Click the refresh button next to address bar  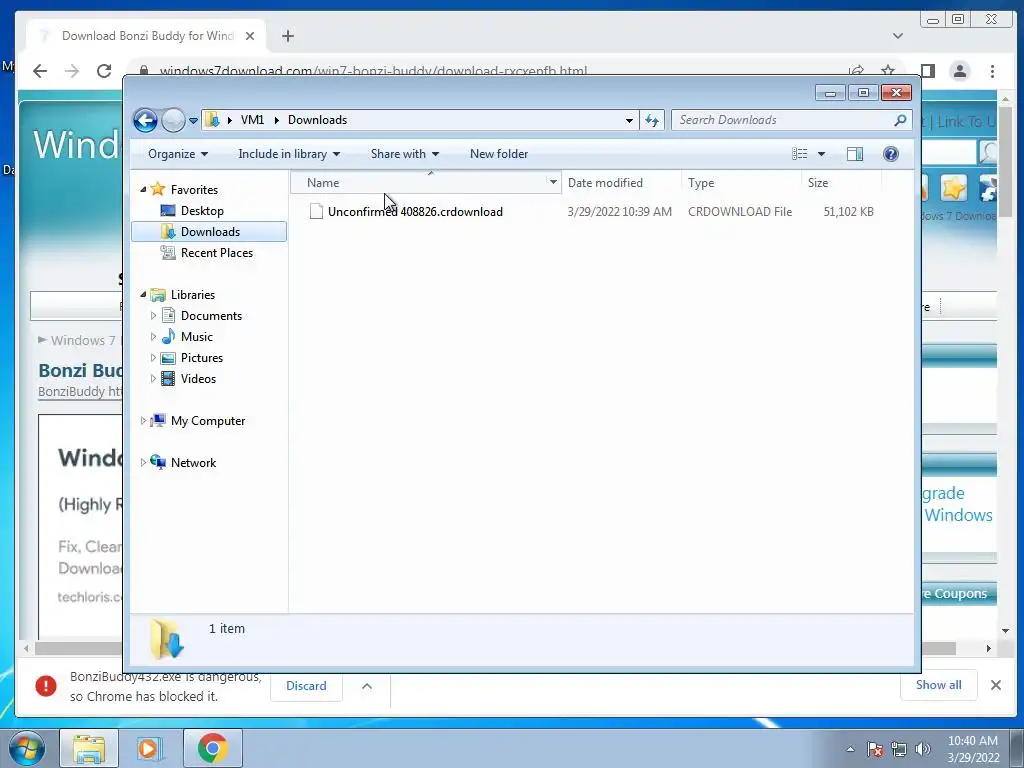pyautogui.click(x=652, y=120)
